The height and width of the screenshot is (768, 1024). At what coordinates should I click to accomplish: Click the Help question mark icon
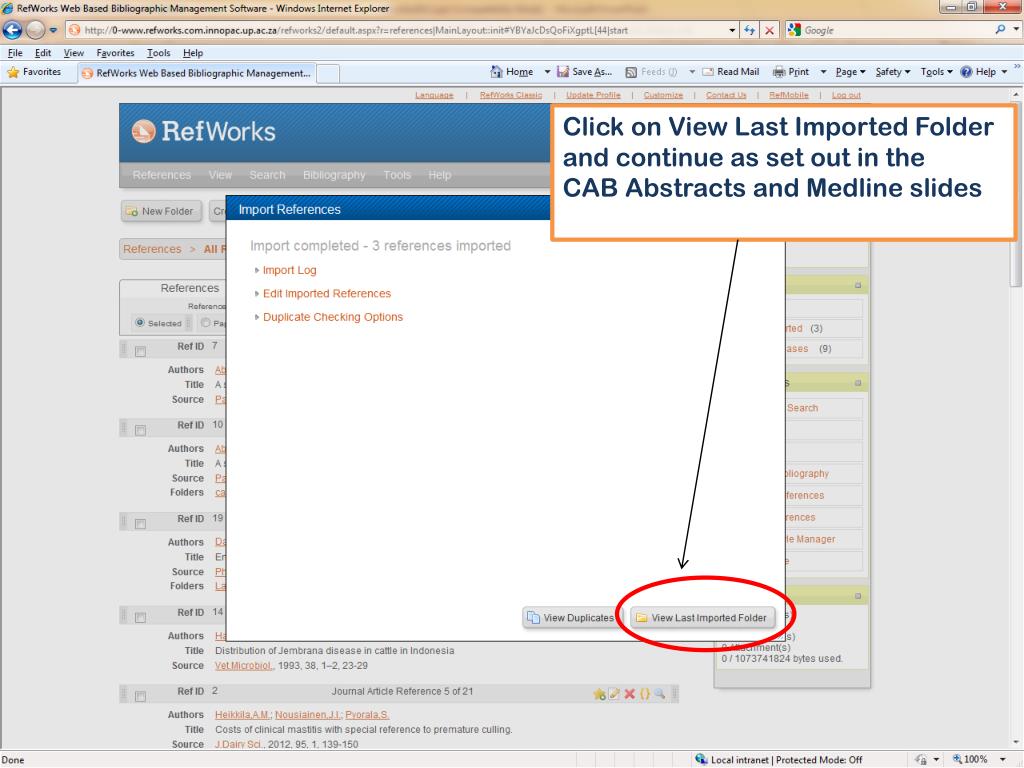(966, 72)
